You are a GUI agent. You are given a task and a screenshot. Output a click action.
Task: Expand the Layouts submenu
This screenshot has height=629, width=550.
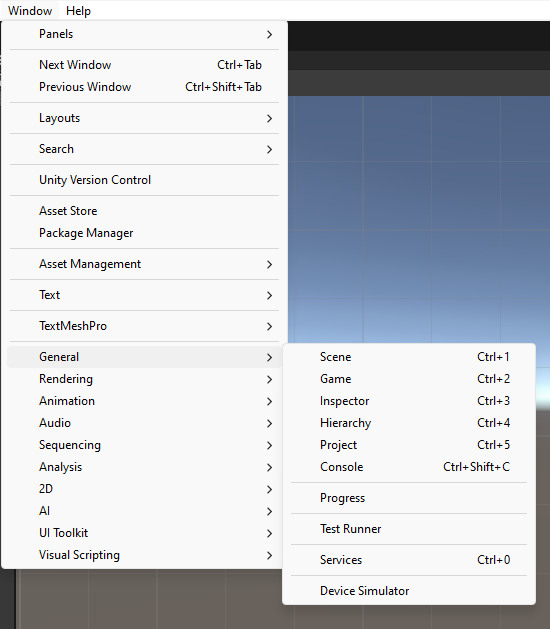(144, 118)
